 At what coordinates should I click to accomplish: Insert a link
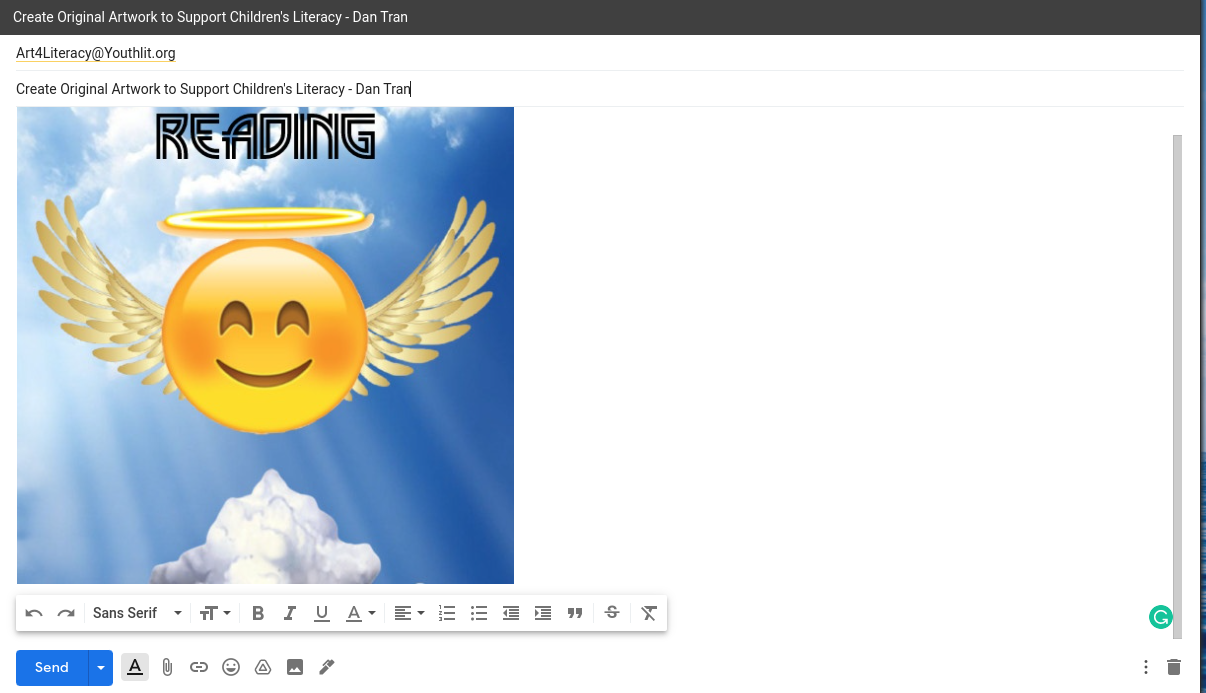coord(199,667)
